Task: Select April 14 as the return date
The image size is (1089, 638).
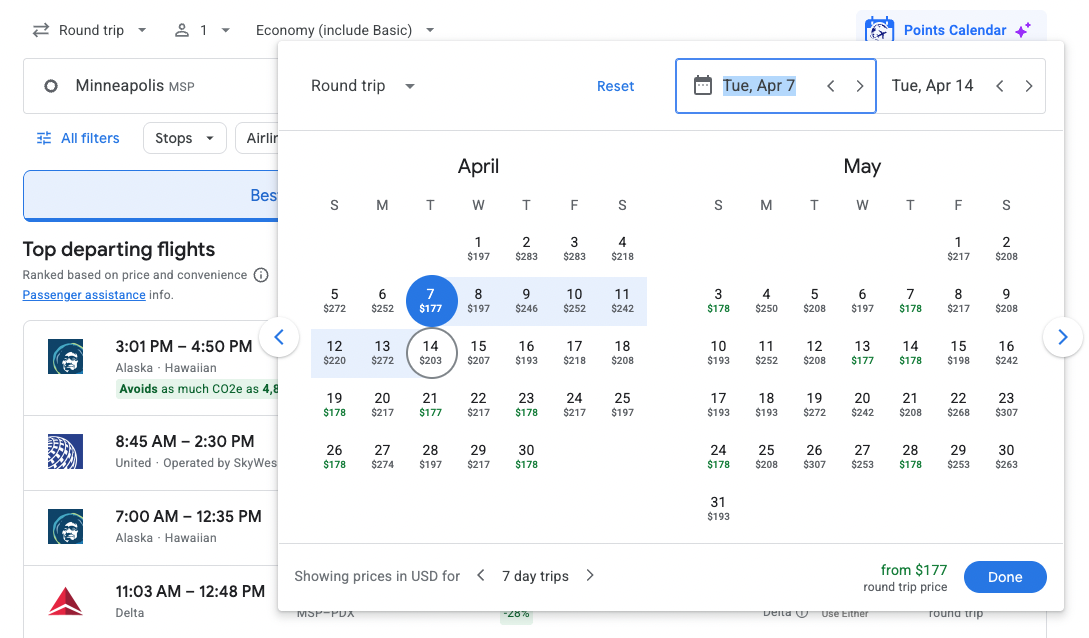Action: [x=430, y=354]
